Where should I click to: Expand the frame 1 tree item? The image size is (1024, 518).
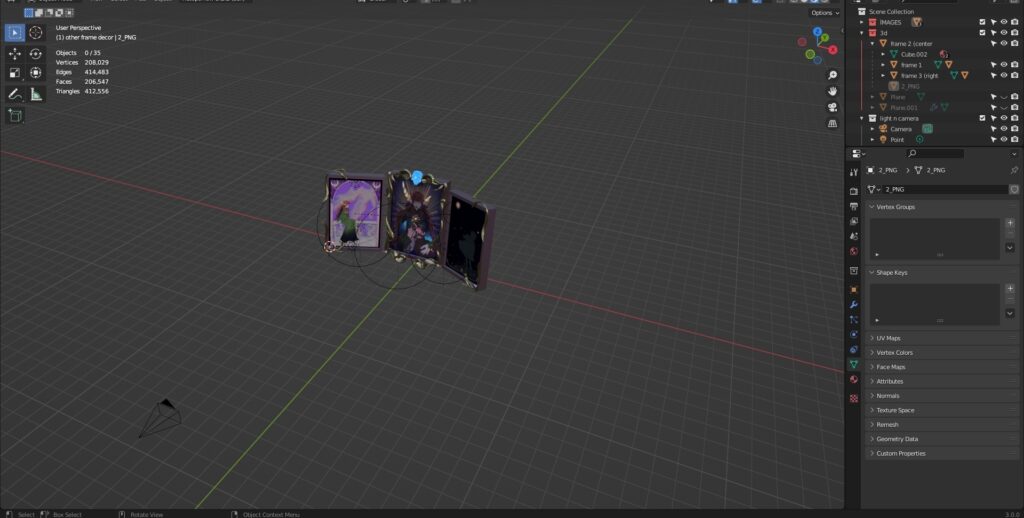tap(884, 65)
